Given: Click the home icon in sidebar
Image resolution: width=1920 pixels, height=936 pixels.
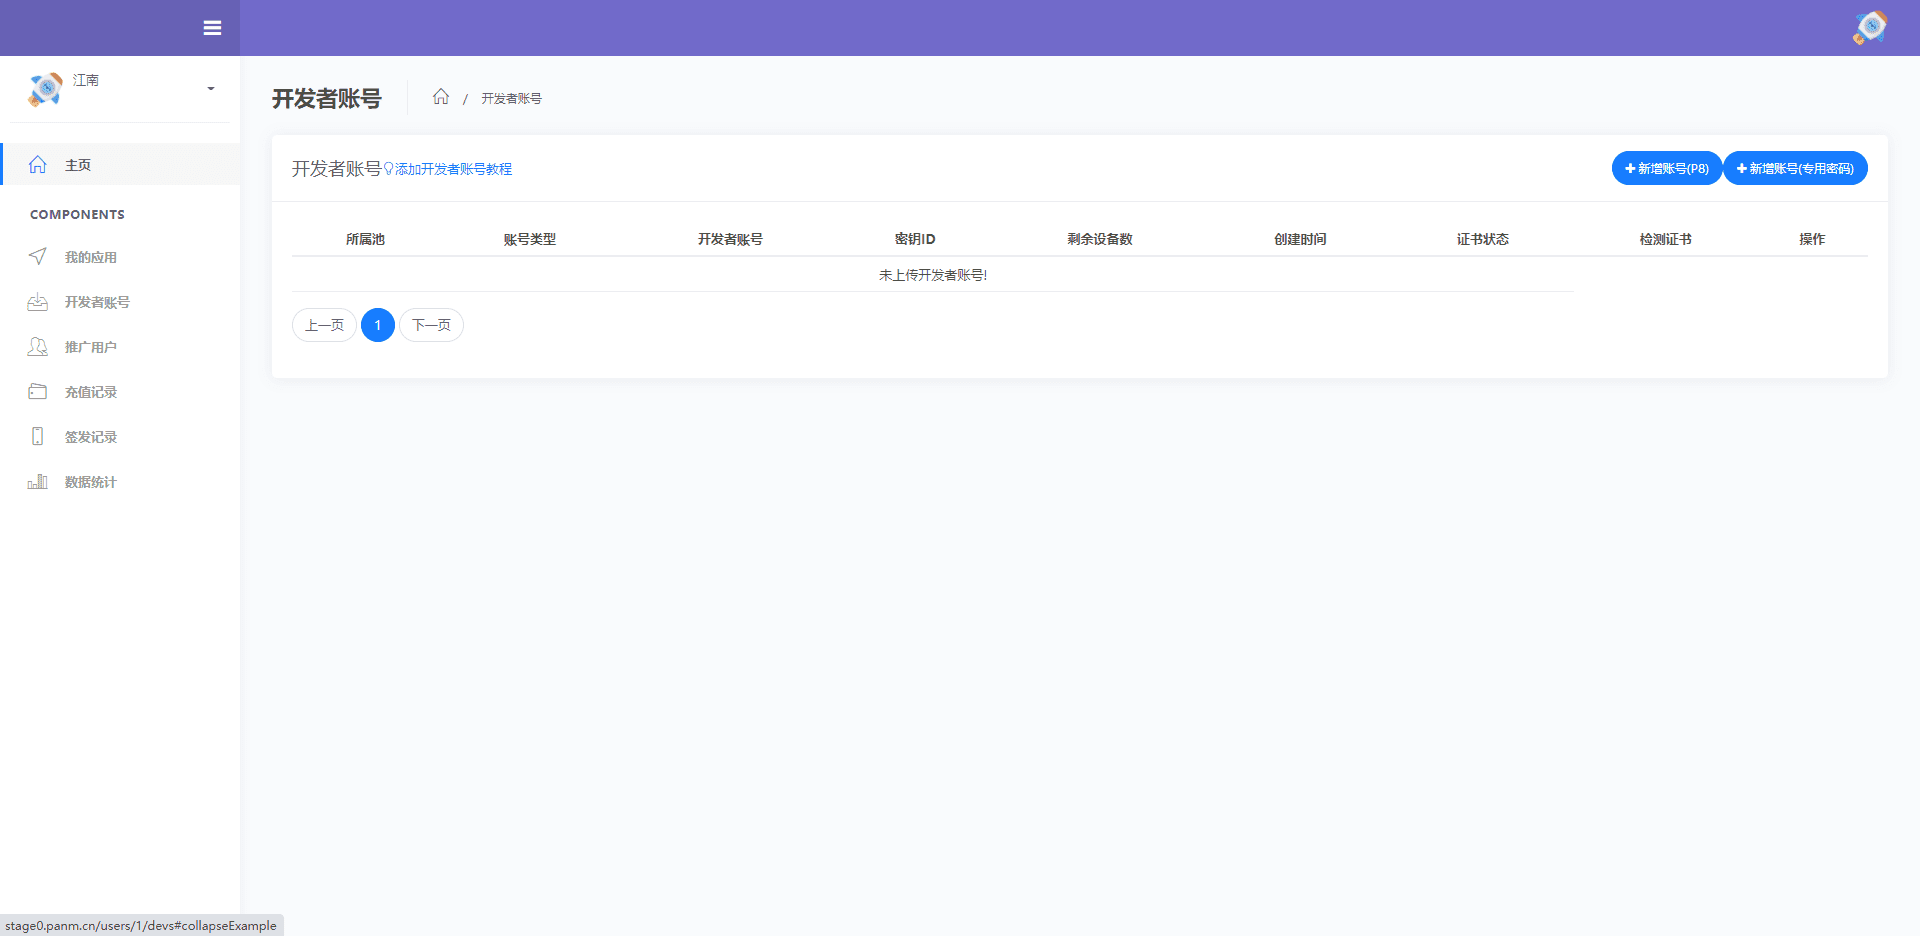Looking at the screenshot, I should coord(38,165).
